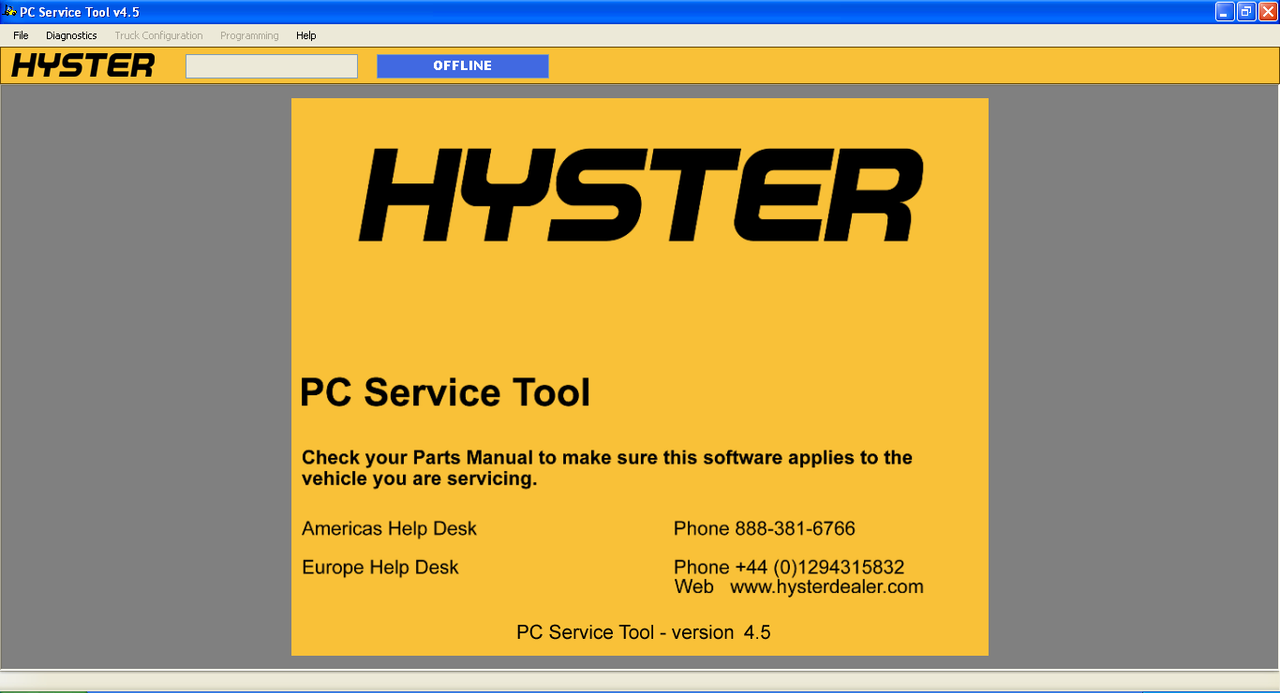
Task: Restore down the PC Service Tool window
Action: tap(1246, 12)
